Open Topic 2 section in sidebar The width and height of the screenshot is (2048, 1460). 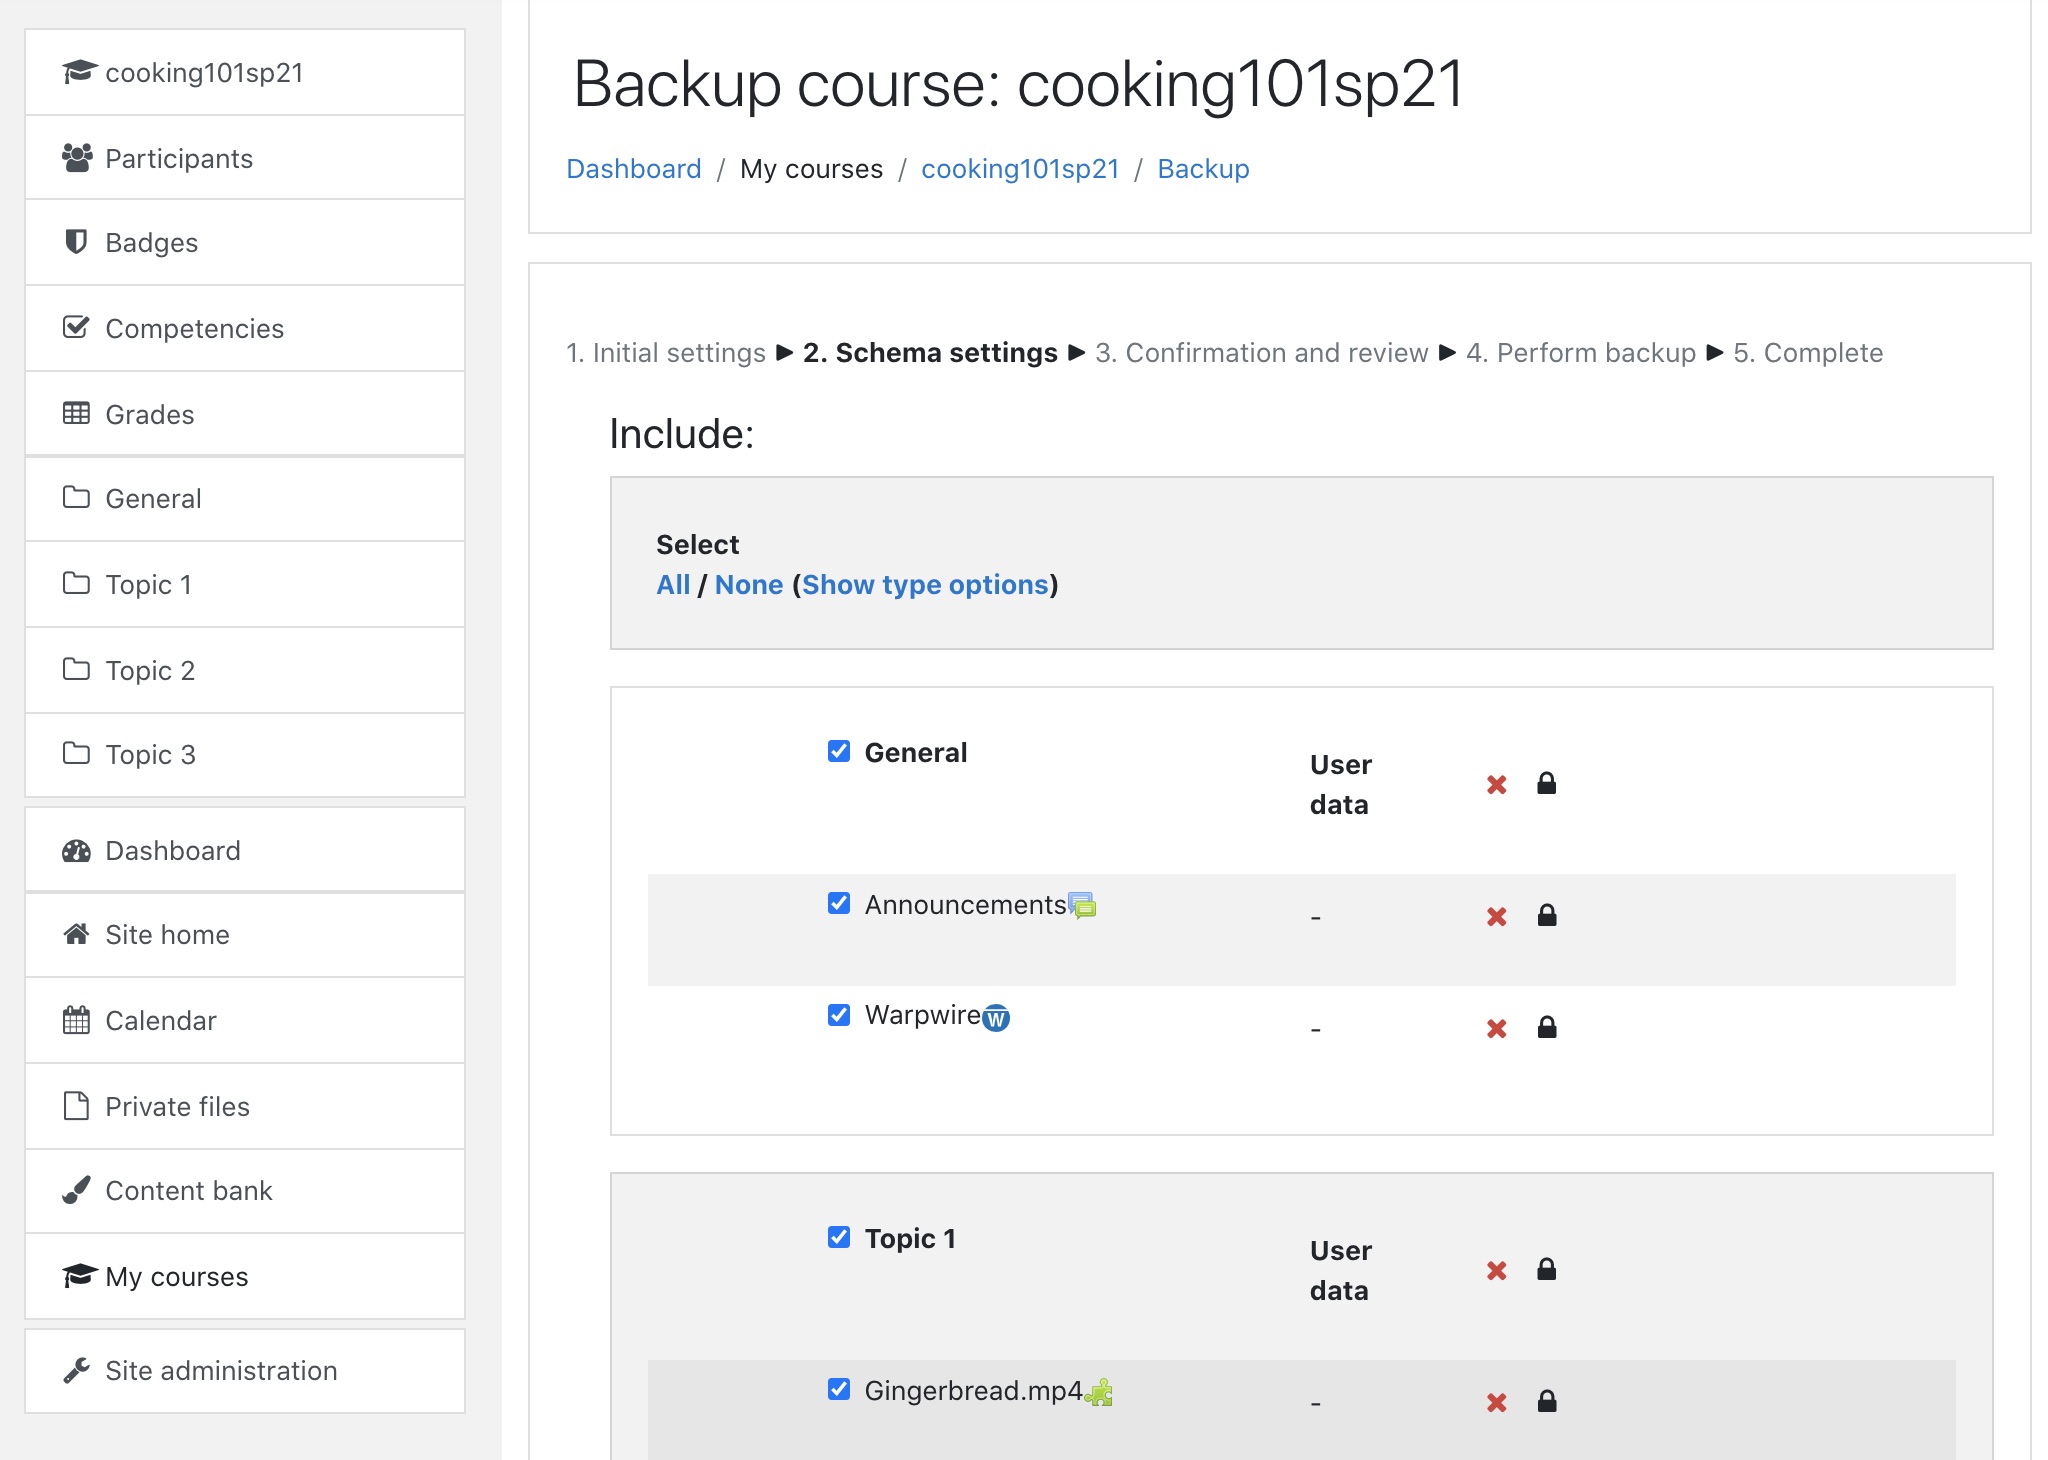[150, 670]
